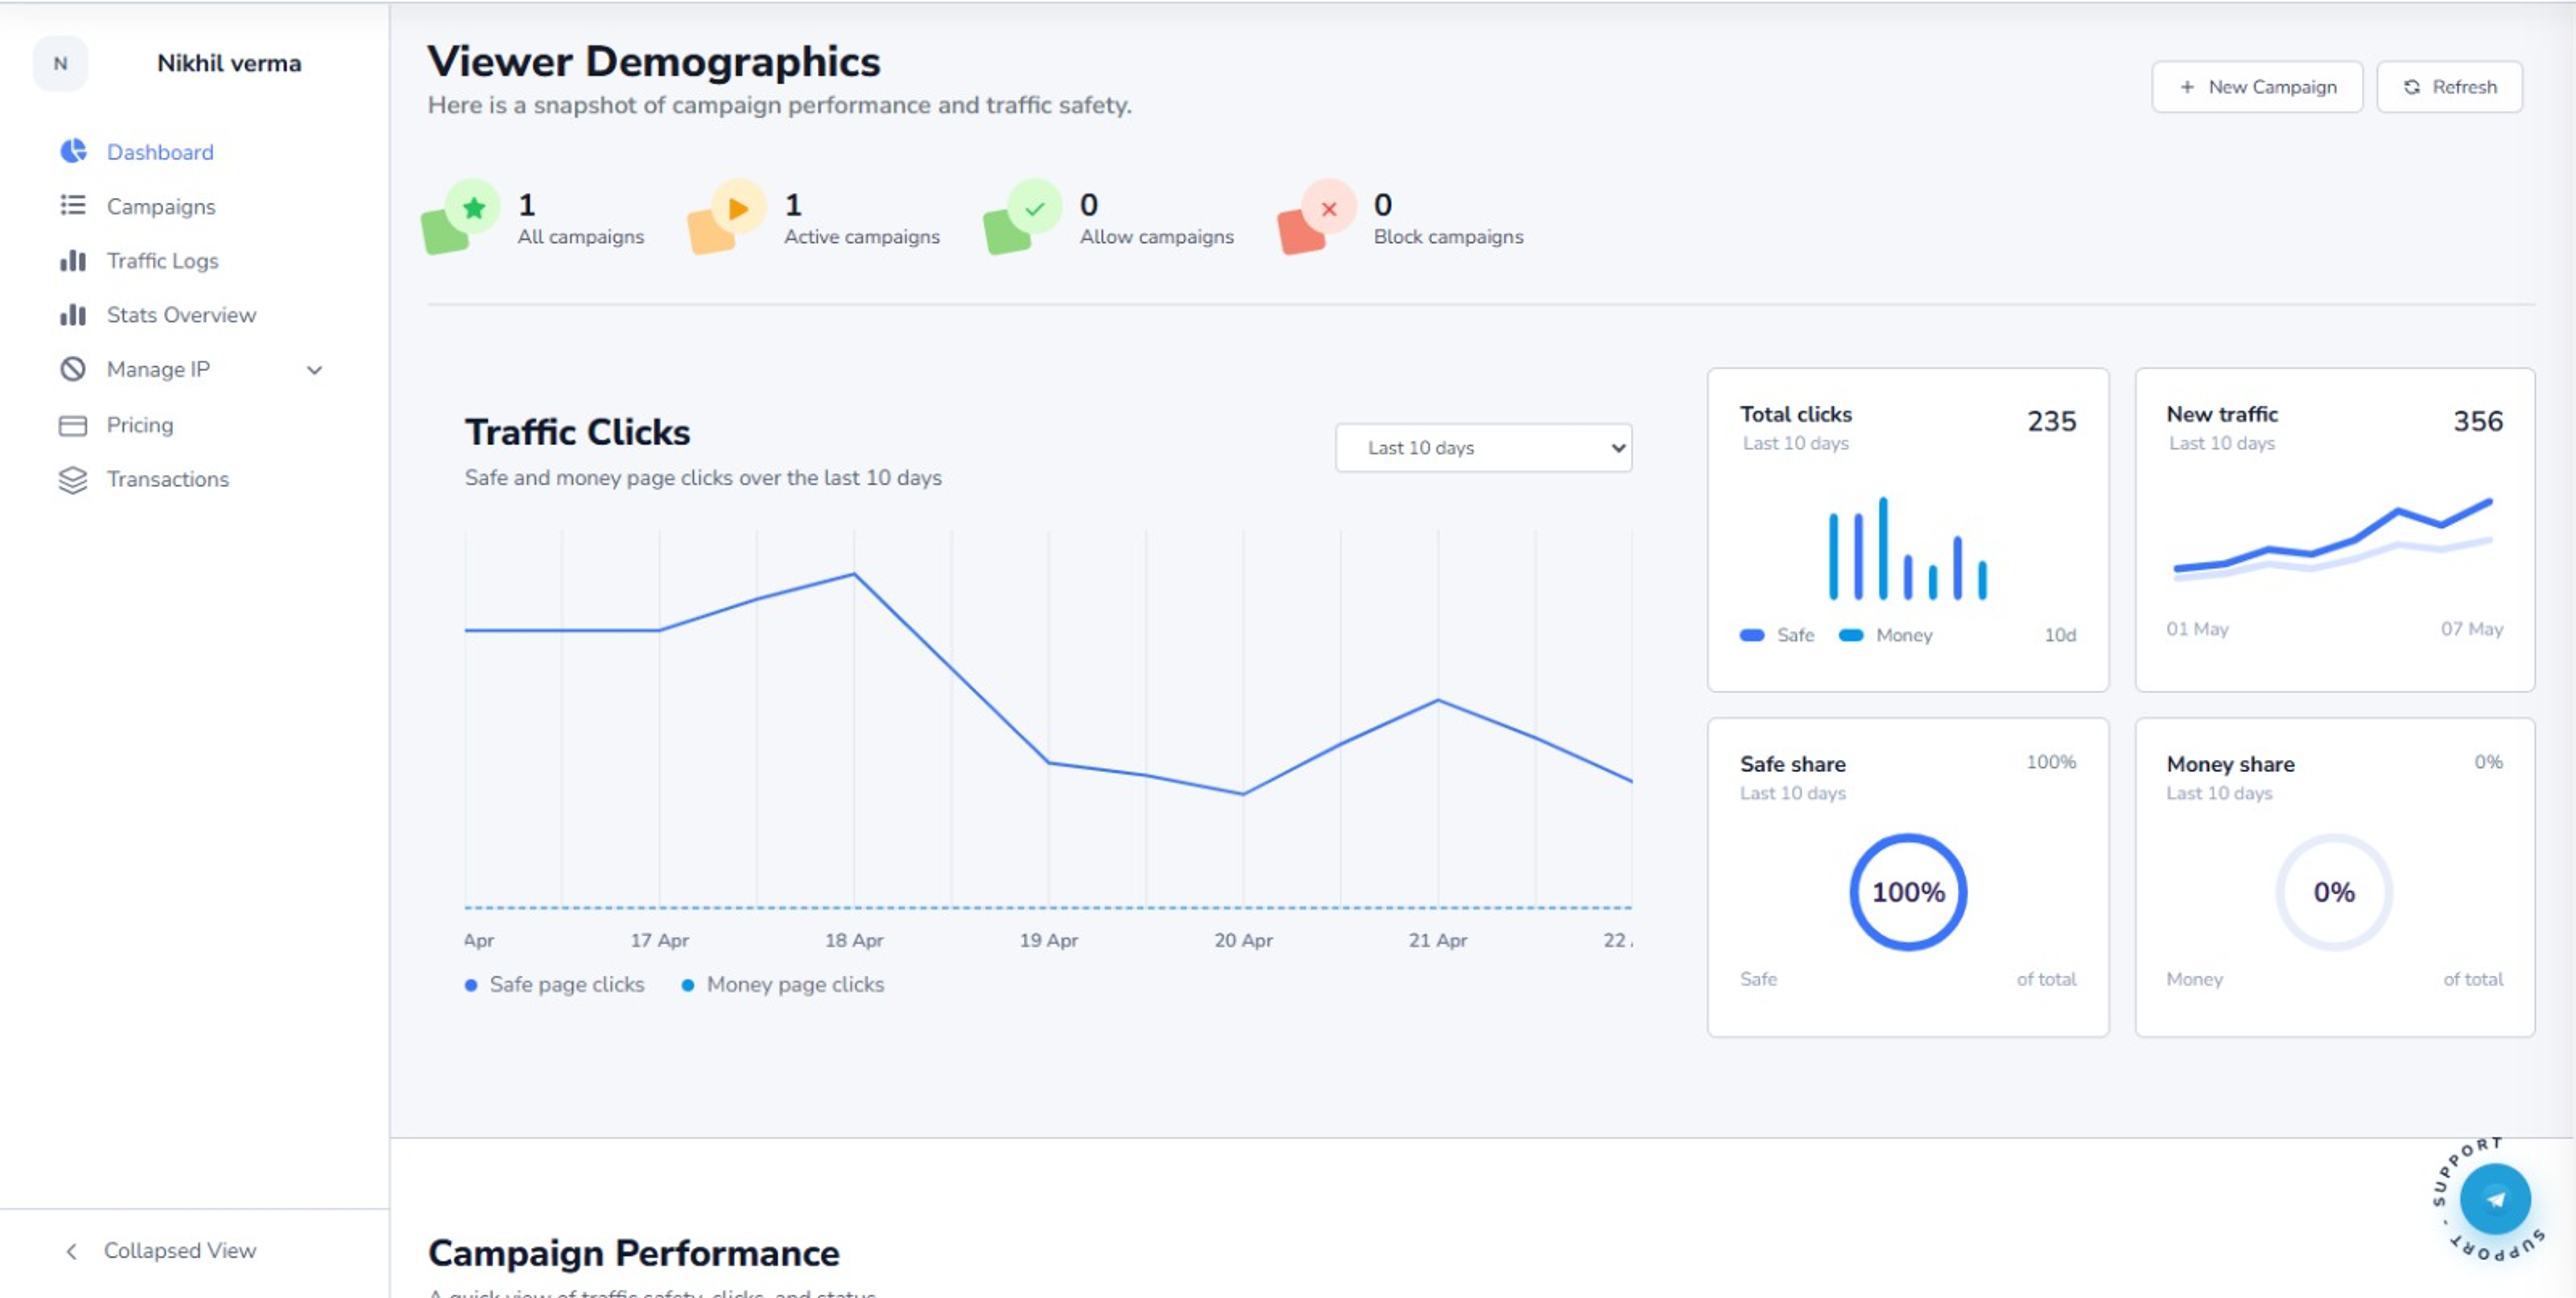2576x1298 pixels.
Task: Click the 19 Apr axis label
Action: (x=1048, y=941)
